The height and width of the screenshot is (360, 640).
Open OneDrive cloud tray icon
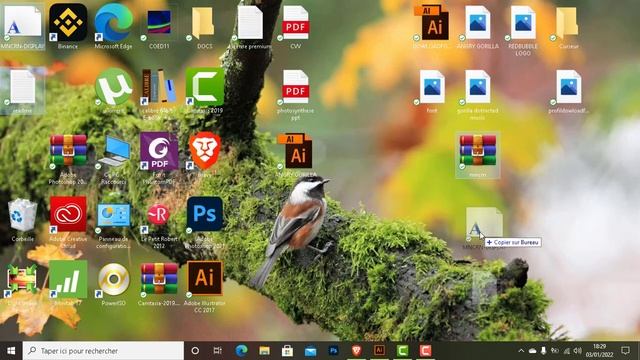coord(533,351)
